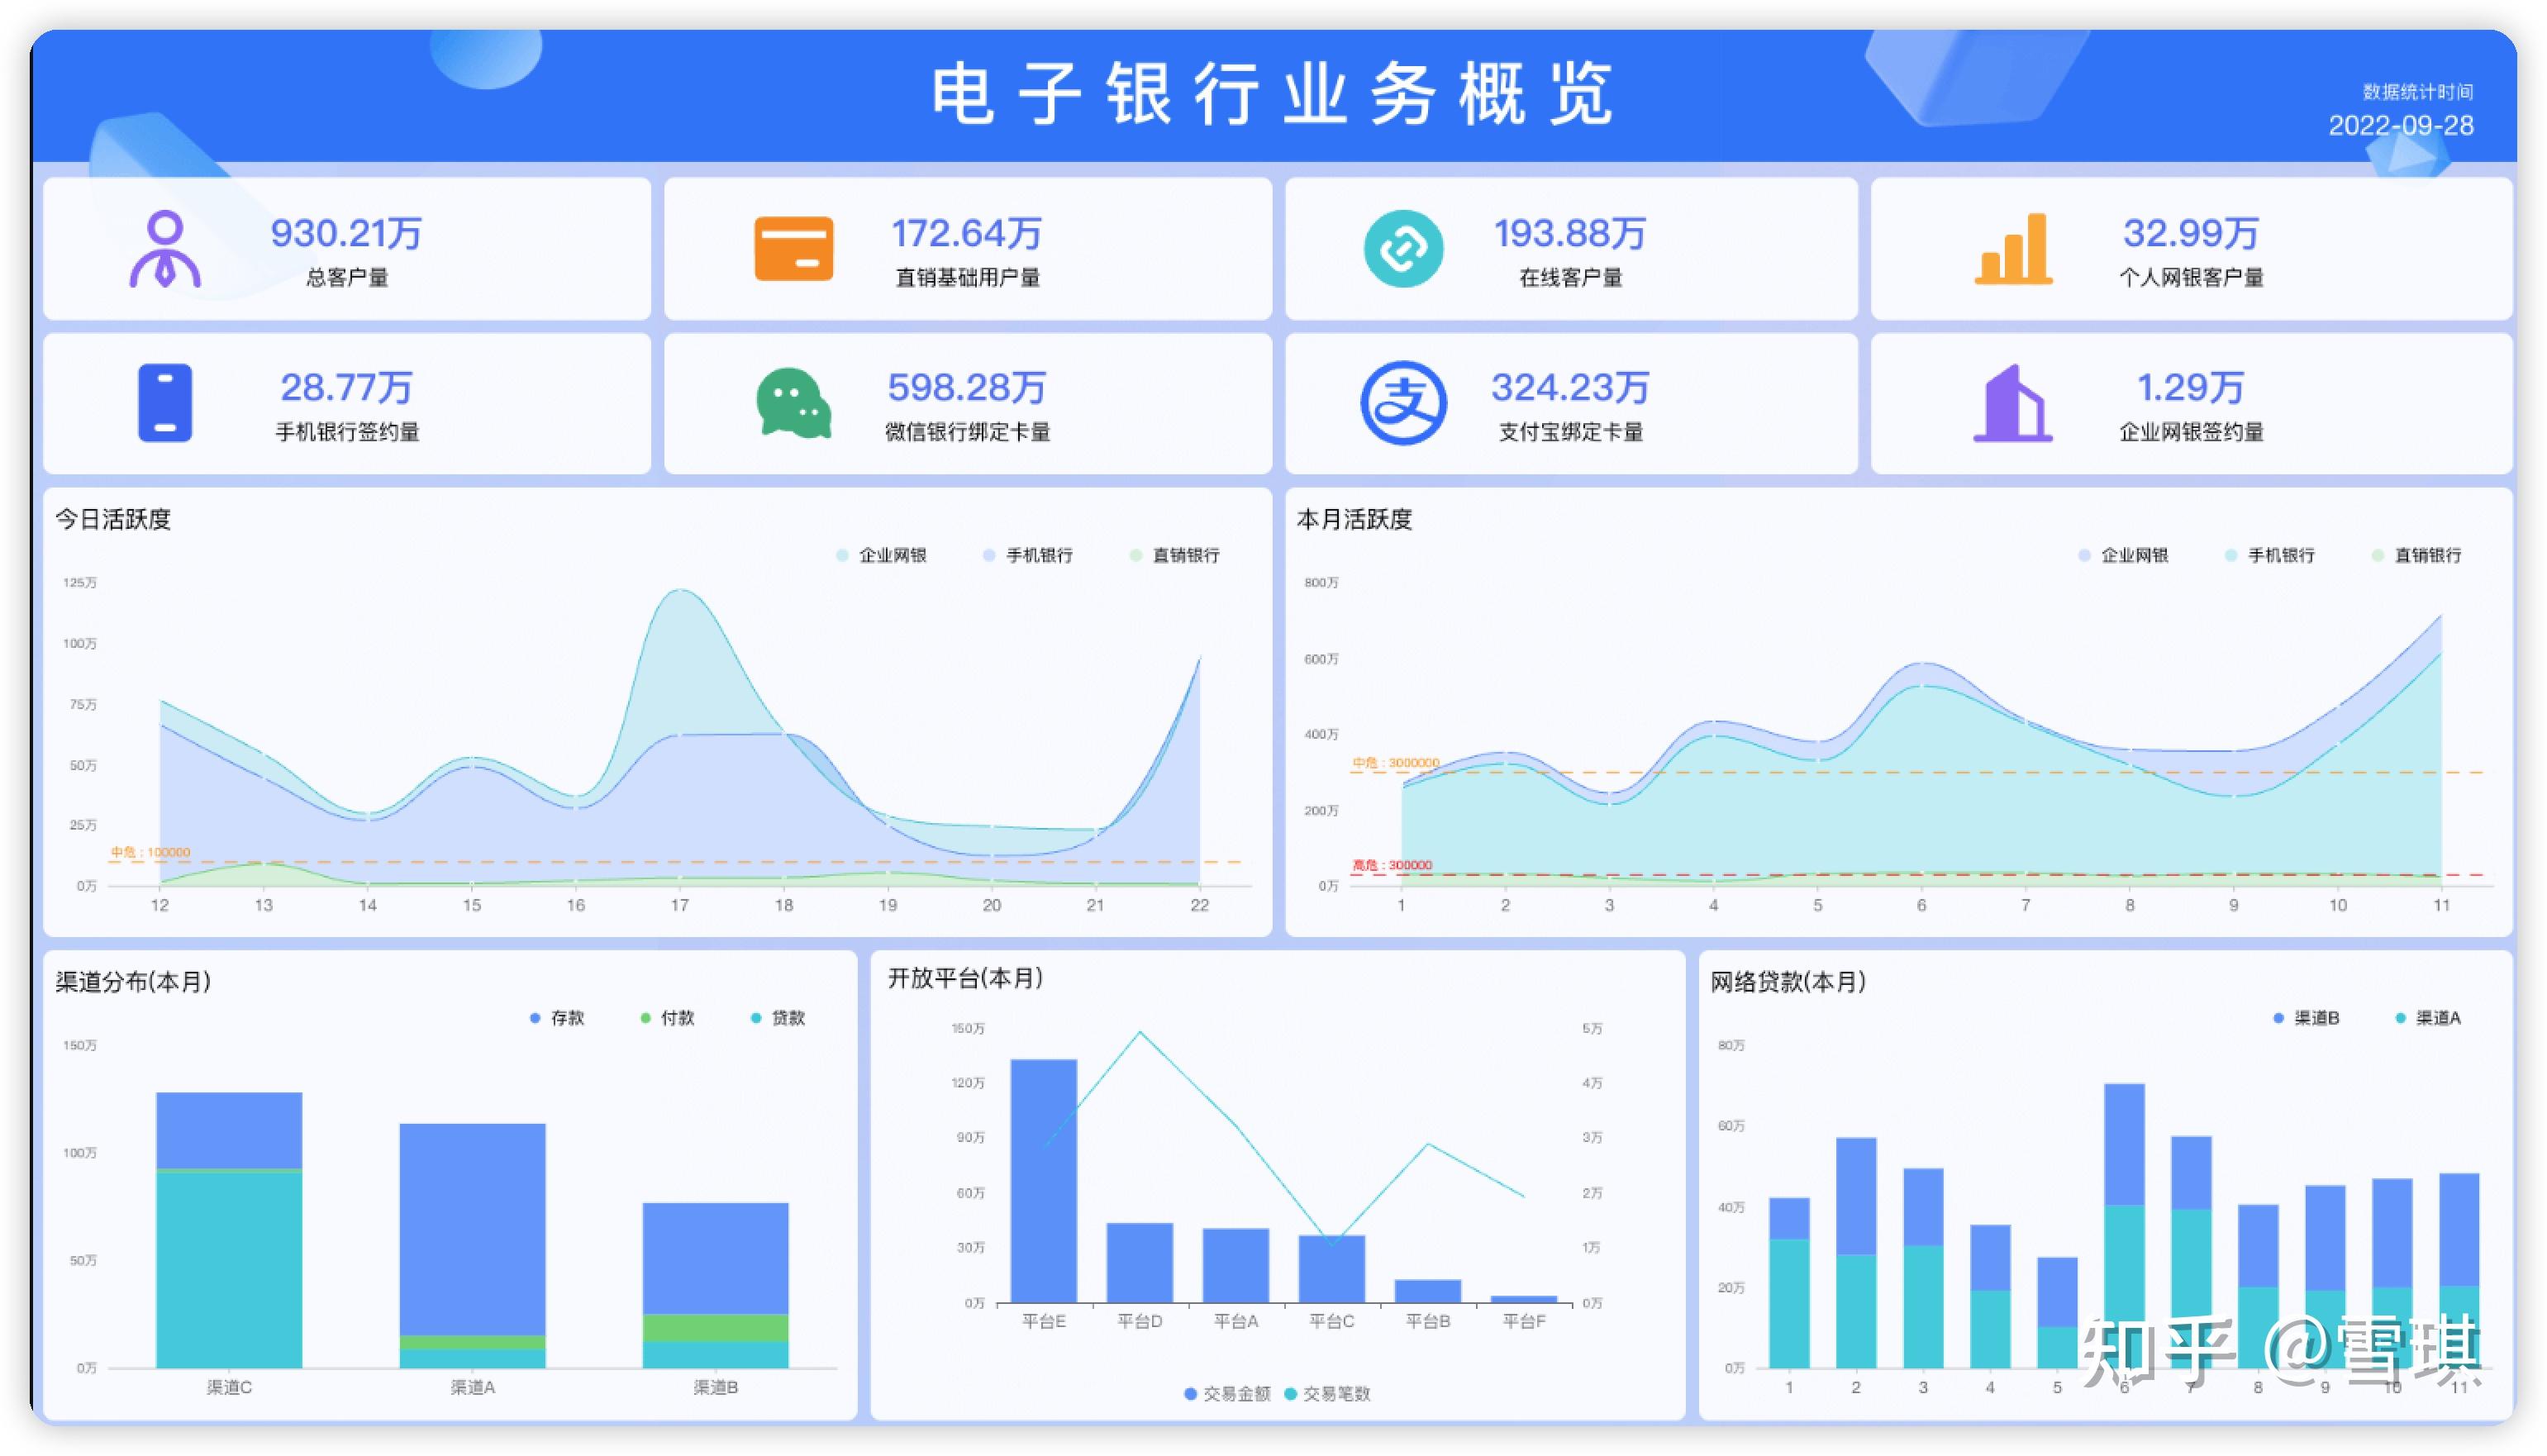The width and height of the screenshot is (2547, 1456).
Task: Select the phone icon next to 手机银行签约量
Action: tap(167, 404)
